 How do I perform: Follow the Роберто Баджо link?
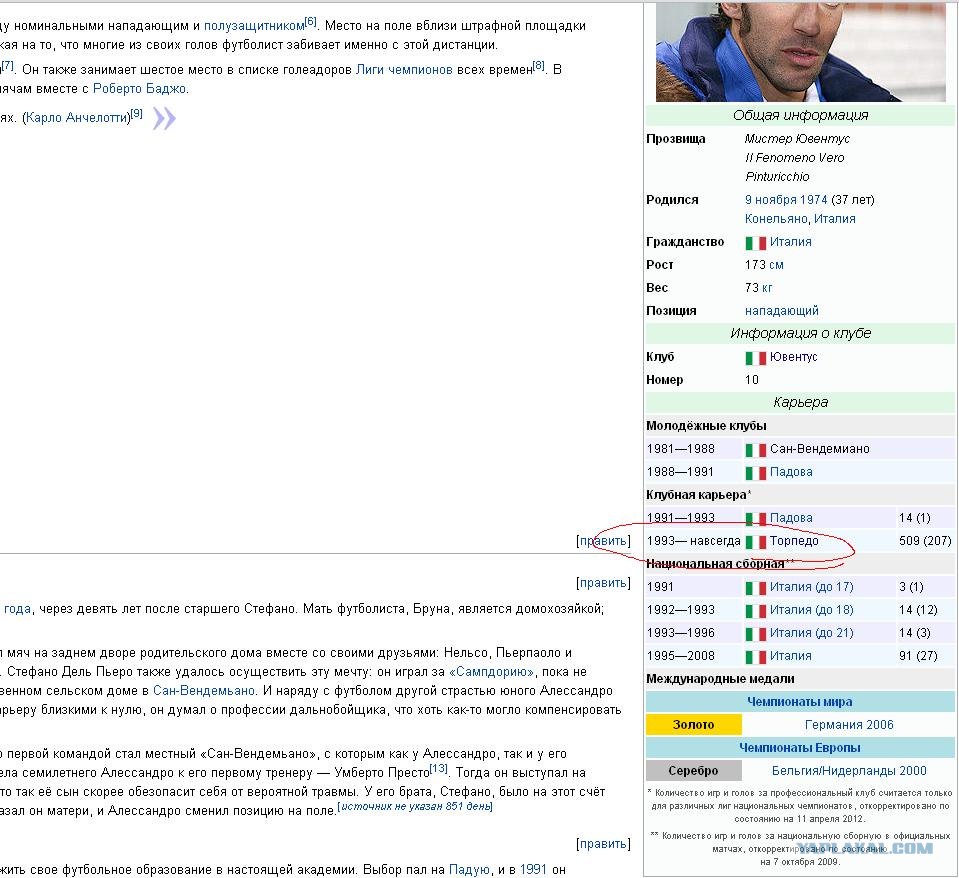pos(139,89)
